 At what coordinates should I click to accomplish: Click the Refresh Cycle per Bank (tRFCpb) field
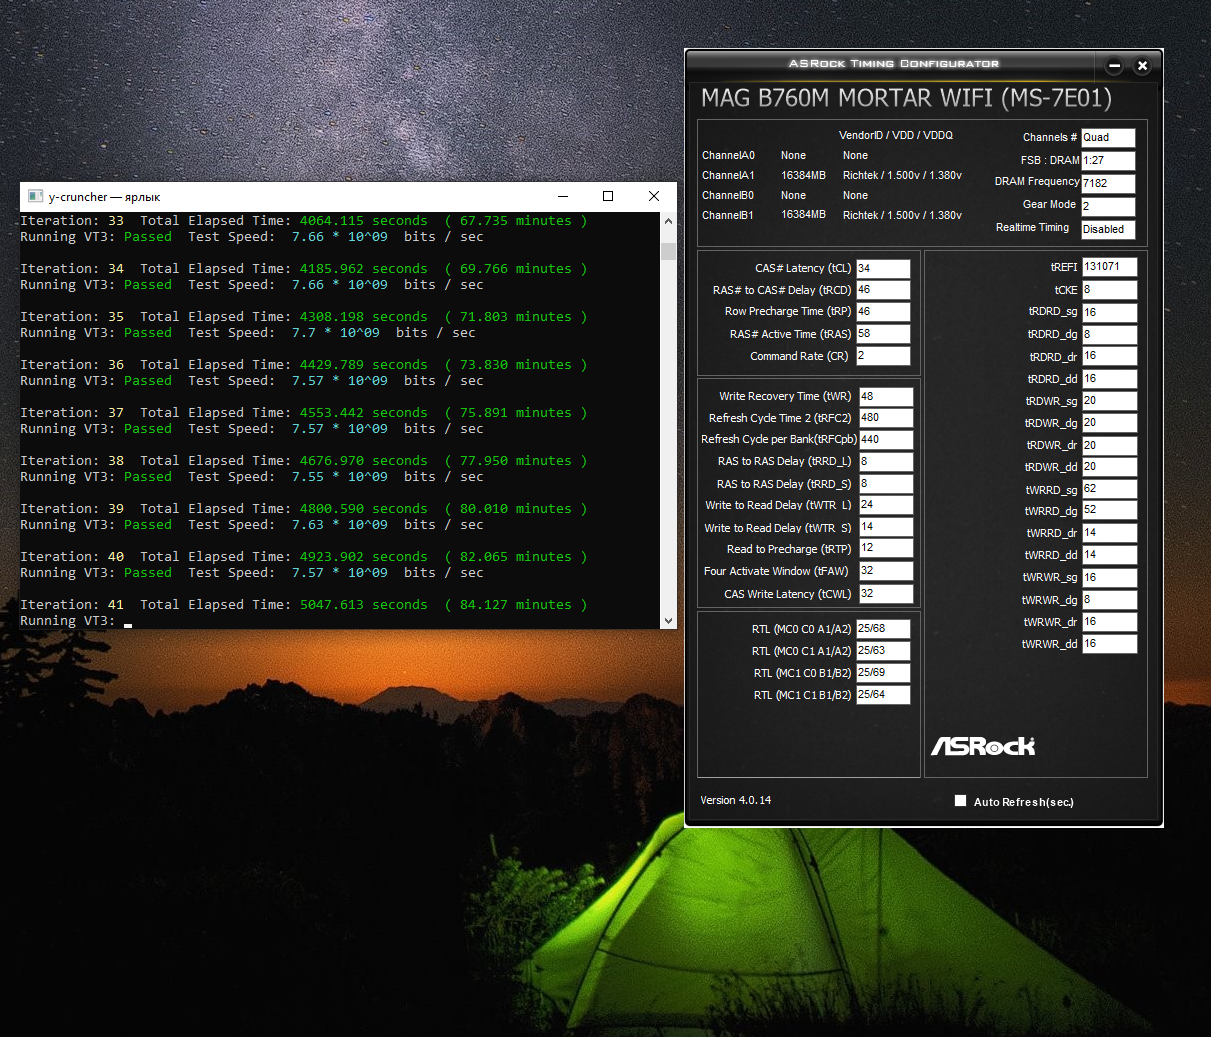pos(886,440)
